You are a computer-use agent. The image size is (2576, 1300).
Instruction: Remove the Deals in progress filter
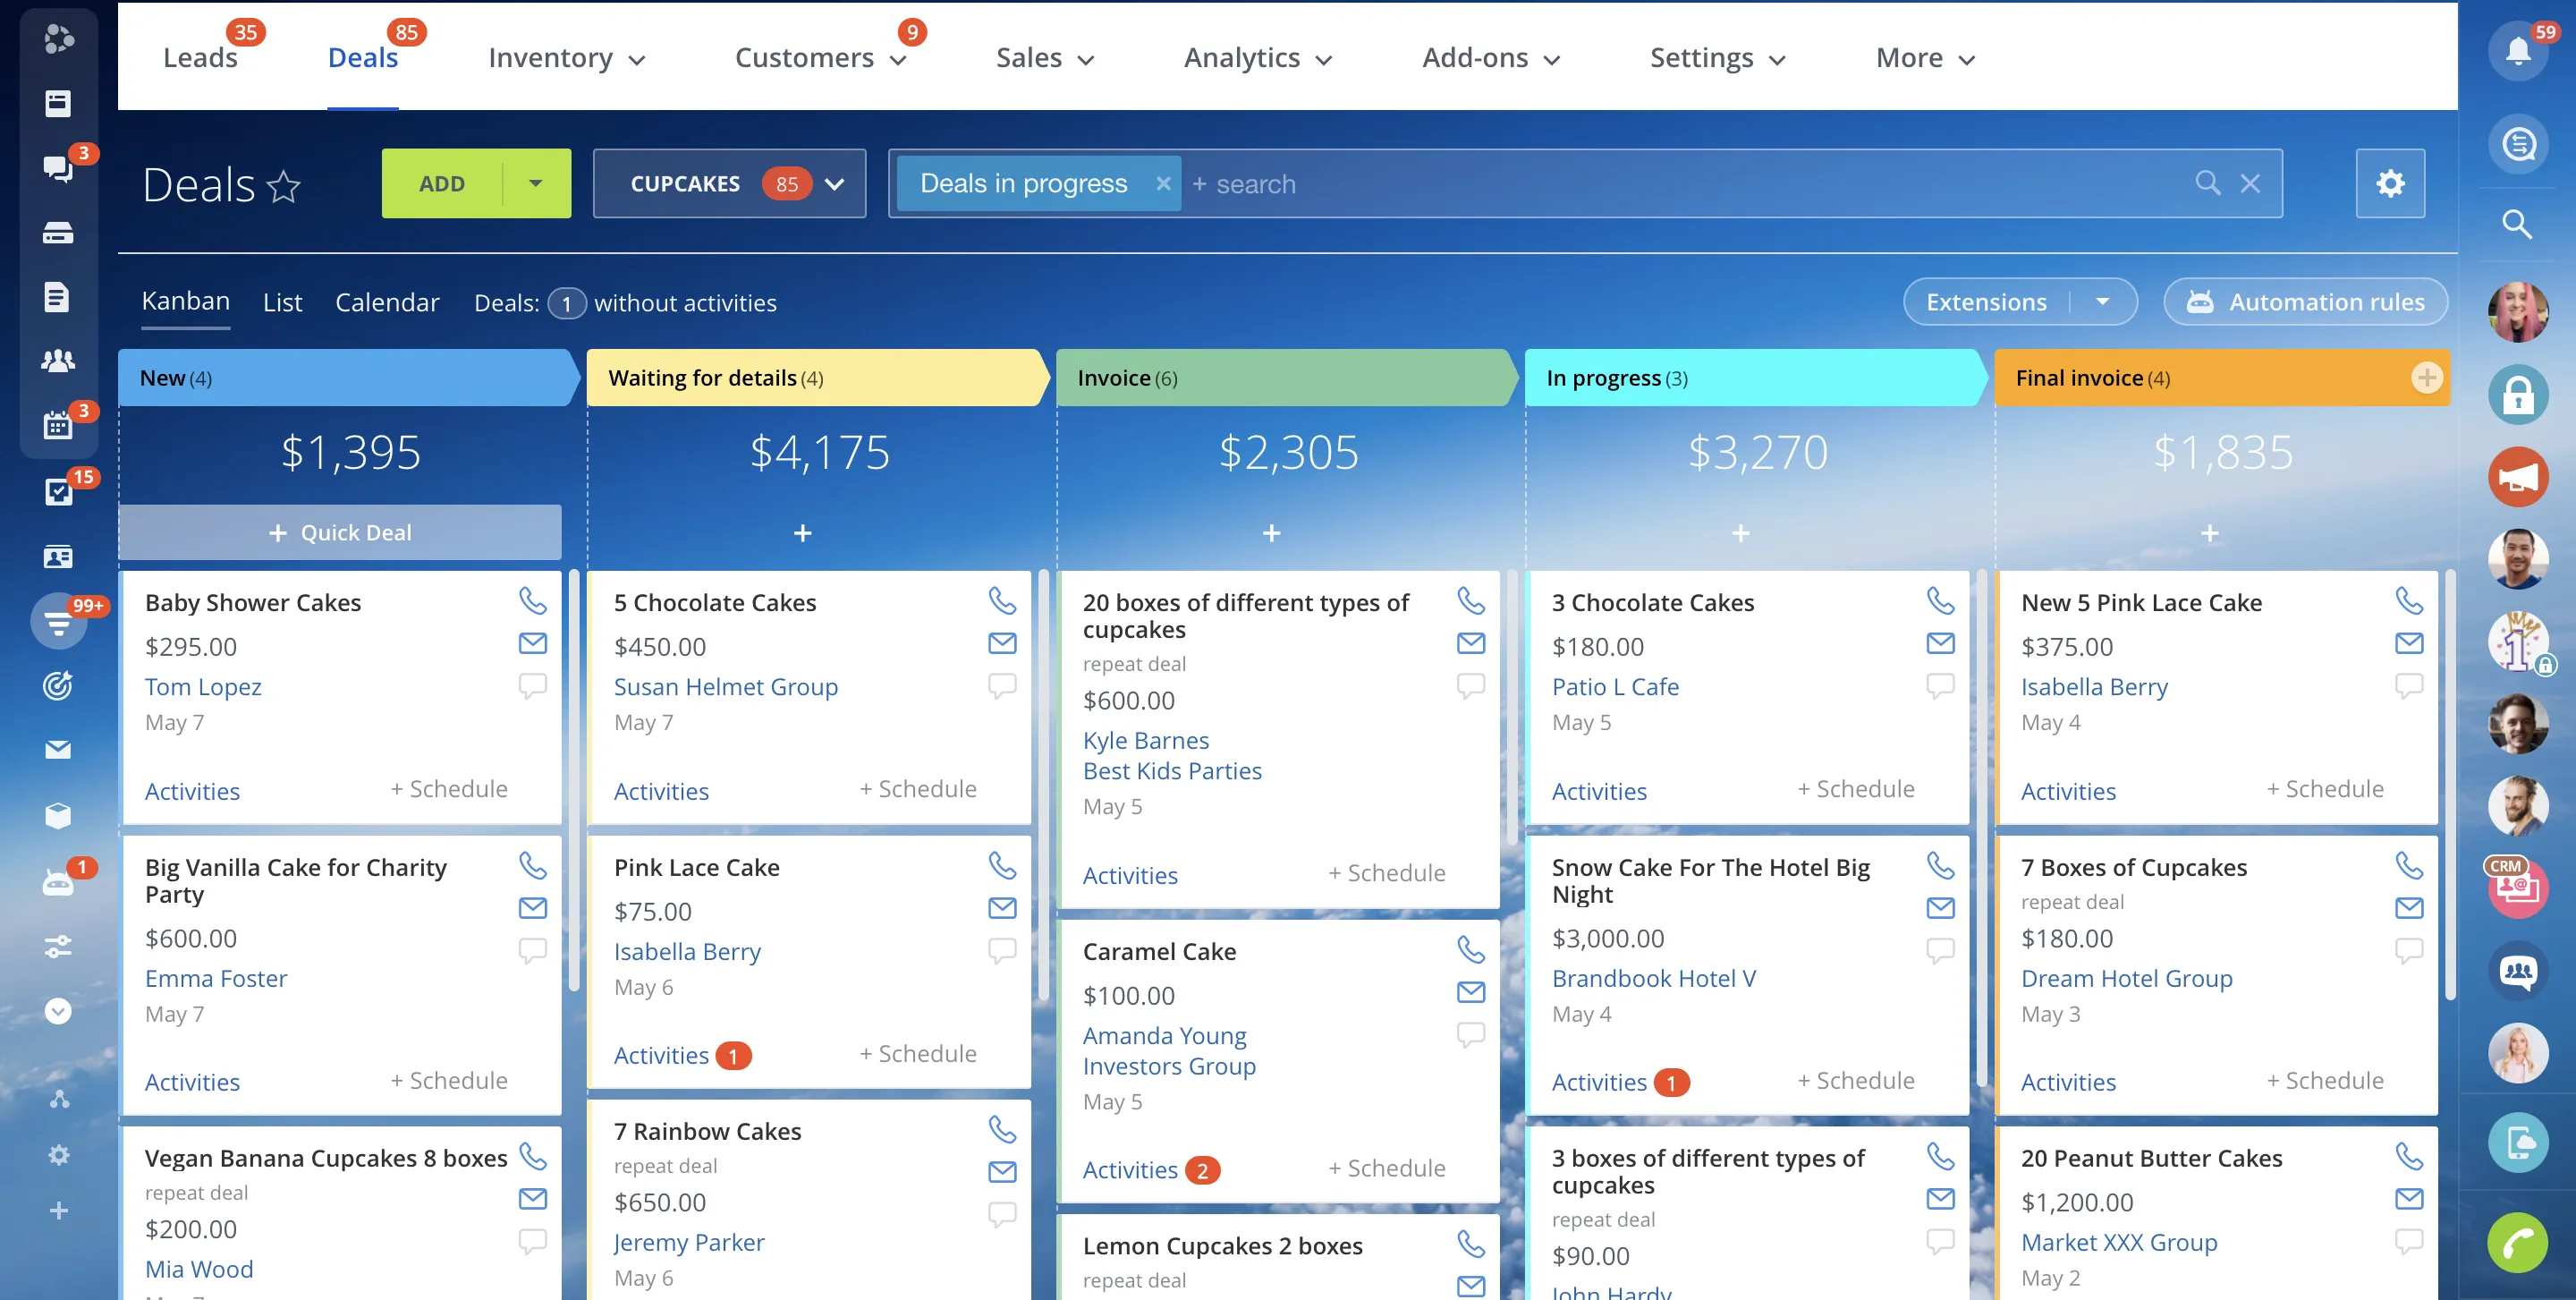click(x=1162, y=184)
